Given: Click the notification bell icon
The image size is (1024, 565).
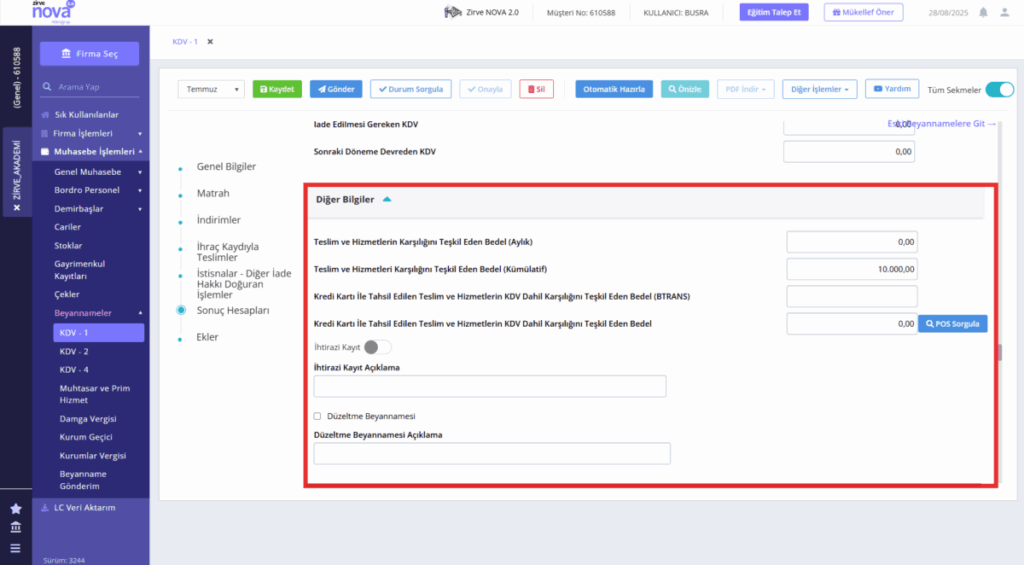Looking at the screenshot, I should coord(983,12).
